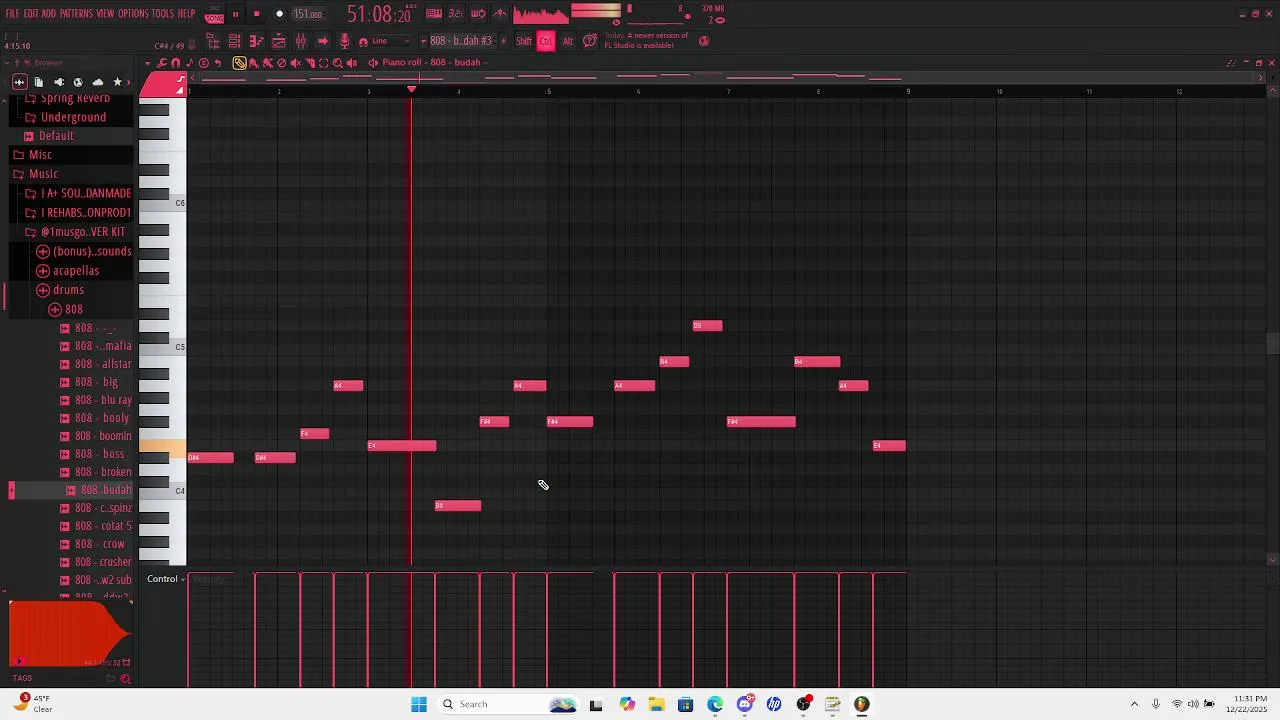Viewport: 1280px width, 720px height.
Task: Expand the (bonus)..sounds folder
Action: 92,252
